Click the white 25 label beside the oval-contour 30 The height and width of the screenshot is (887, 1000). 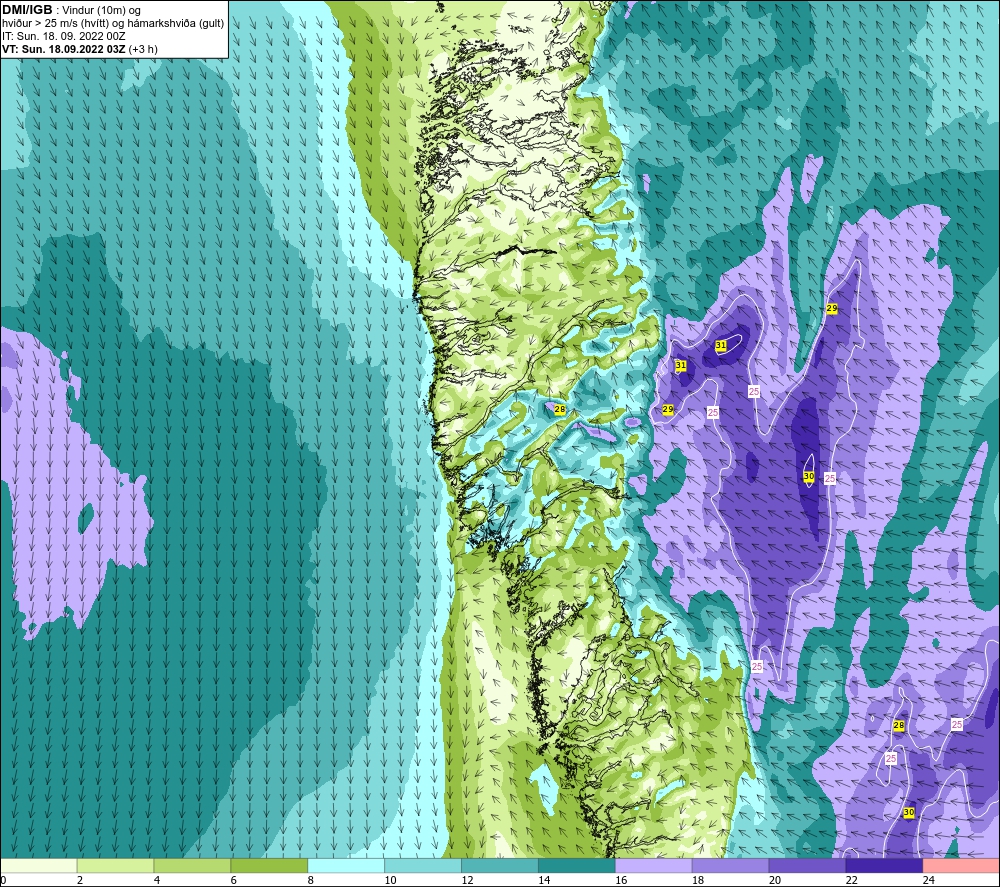tap(830, 478)
